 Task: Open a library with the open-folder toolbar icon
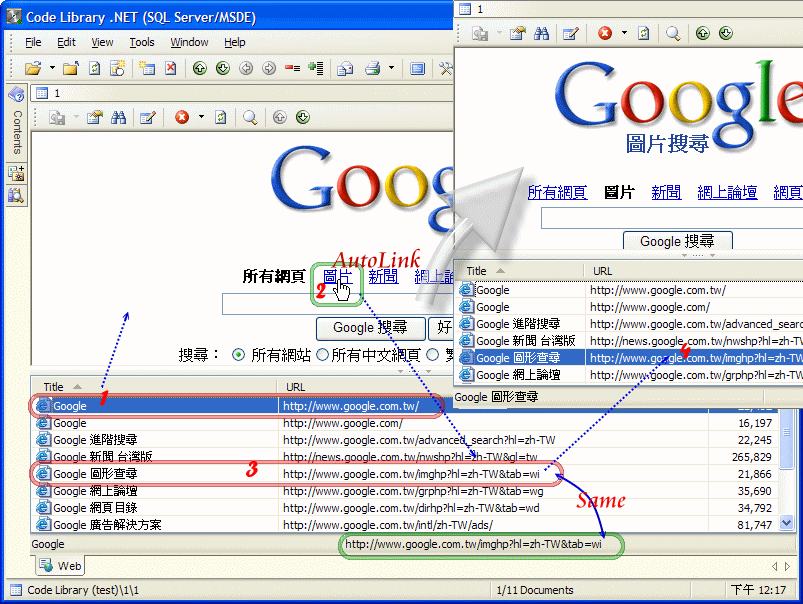(33, 68)
